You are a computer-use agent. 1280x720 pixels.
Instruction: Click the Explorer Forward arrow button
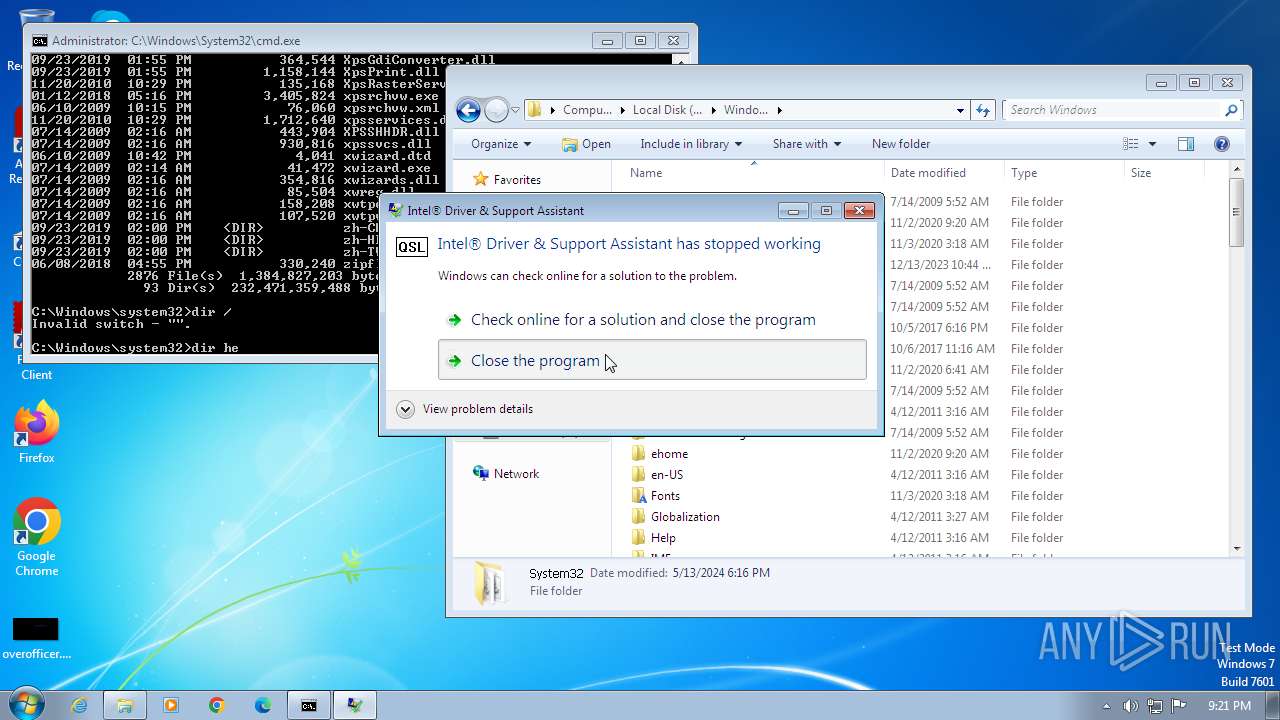point(496,110)
